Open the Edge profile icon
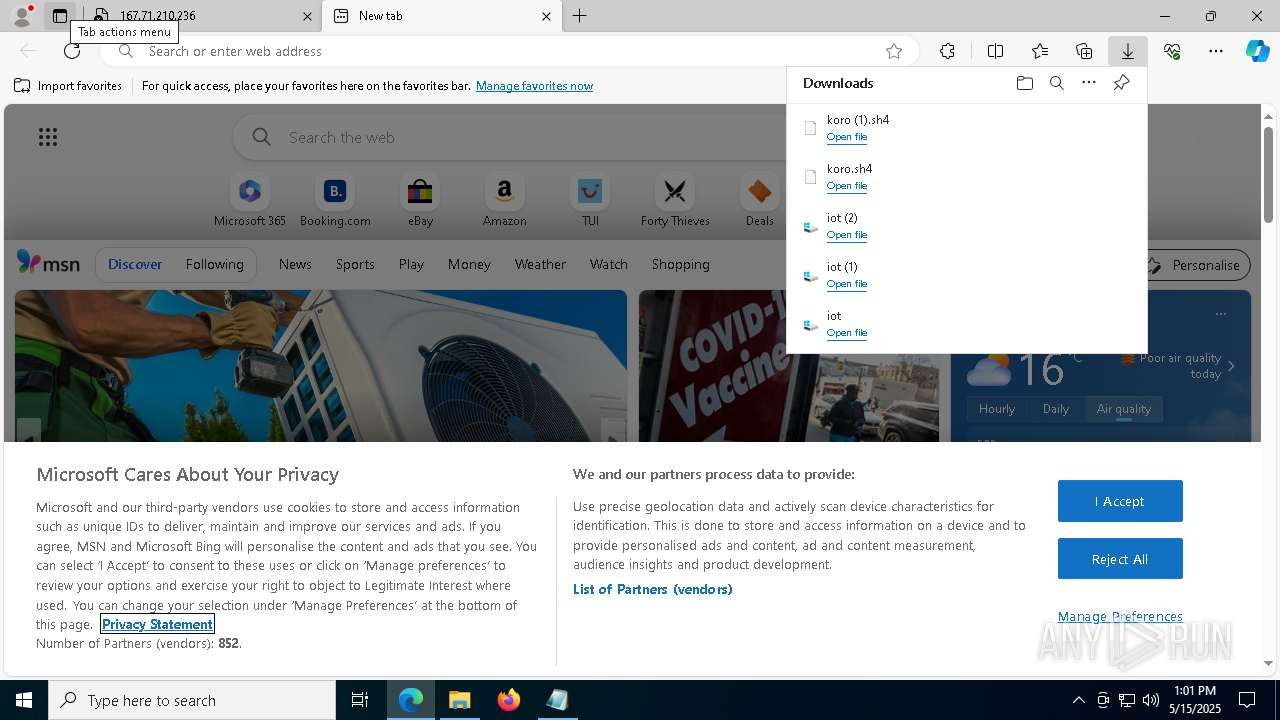Image resolution: width=1280 pixels, height=720 pixels. click(22, 16)
